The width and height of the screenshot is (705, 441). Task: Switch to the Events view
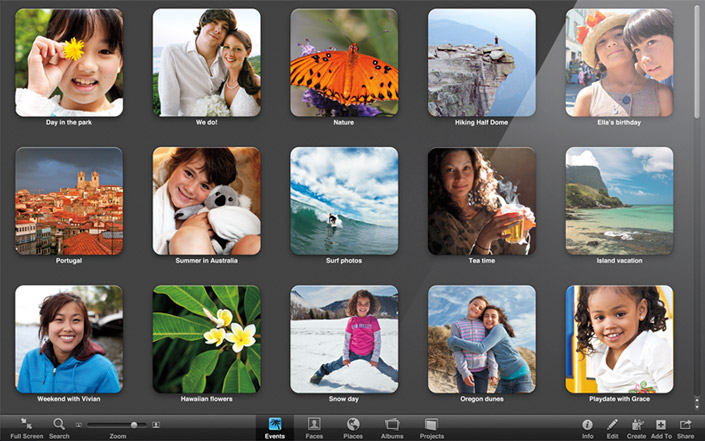275,428
